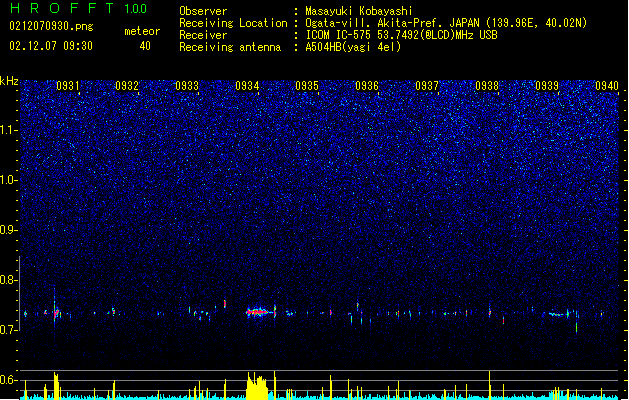Click the 0932 time marker
629x400 pixels.
tap(127, 86)
